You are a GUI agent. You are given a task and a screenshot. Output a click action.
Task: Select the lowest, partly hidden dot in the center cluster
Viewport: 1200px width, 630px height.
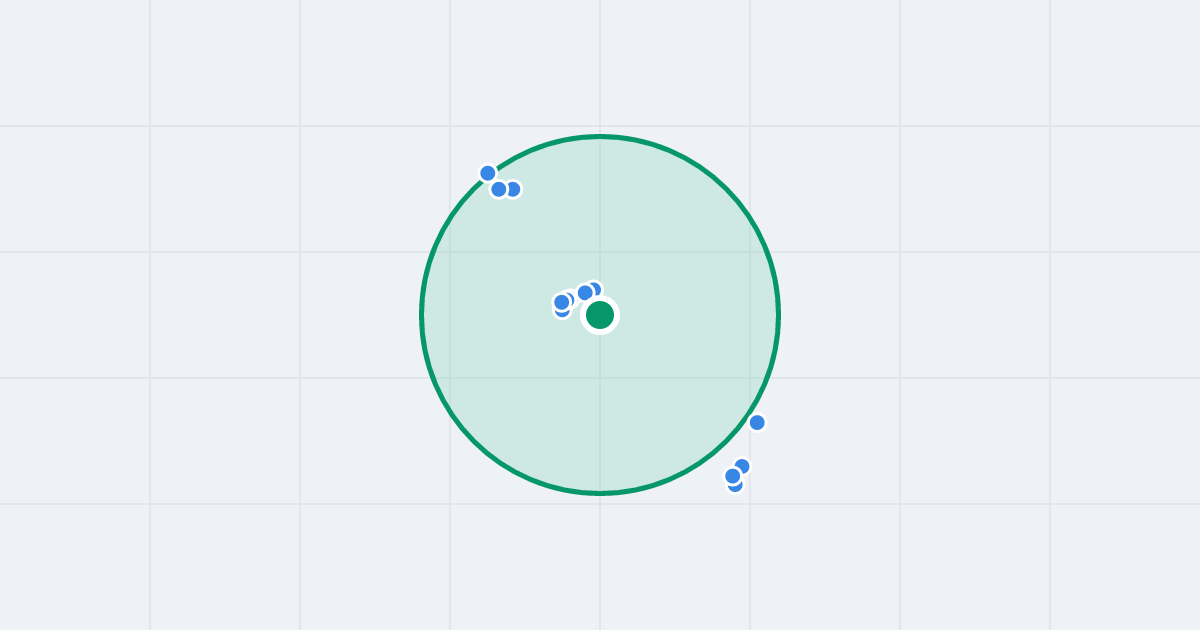(562, 312)
